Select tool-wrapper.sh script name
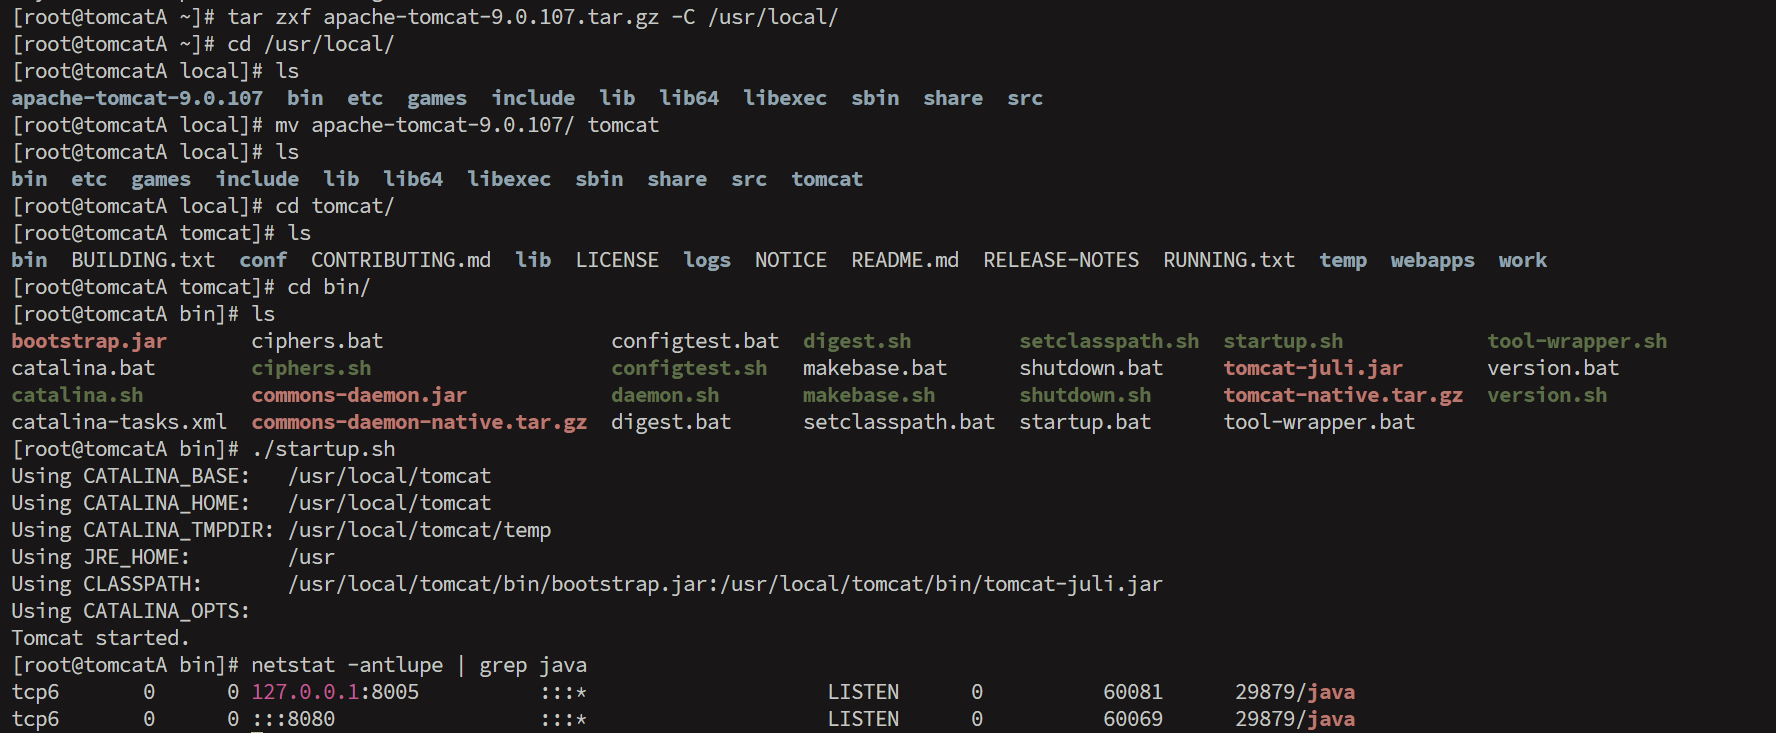 click(1577, 341)
